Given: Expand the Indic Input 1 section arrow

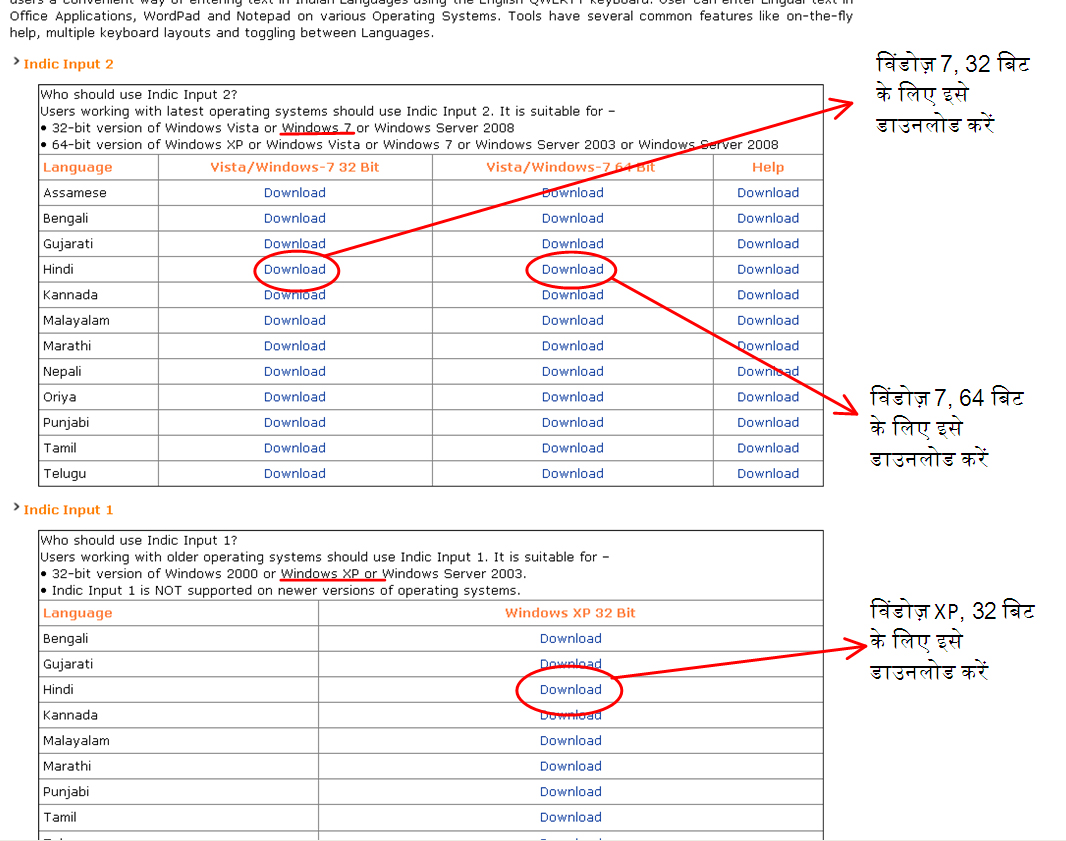Looking at the screenshot, I should [x=16, y=508].
